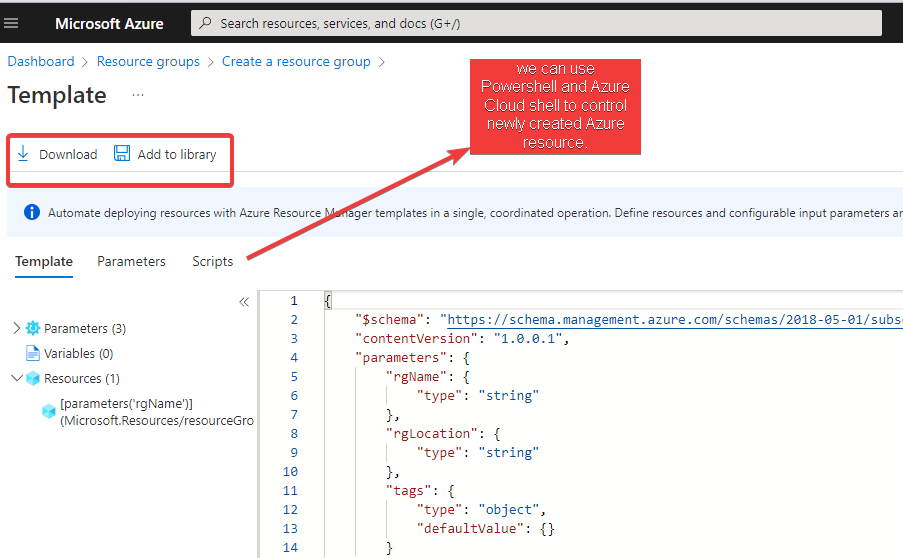
Task: Go to Dashboard breadcrumb
Action: tap(41, 62)
